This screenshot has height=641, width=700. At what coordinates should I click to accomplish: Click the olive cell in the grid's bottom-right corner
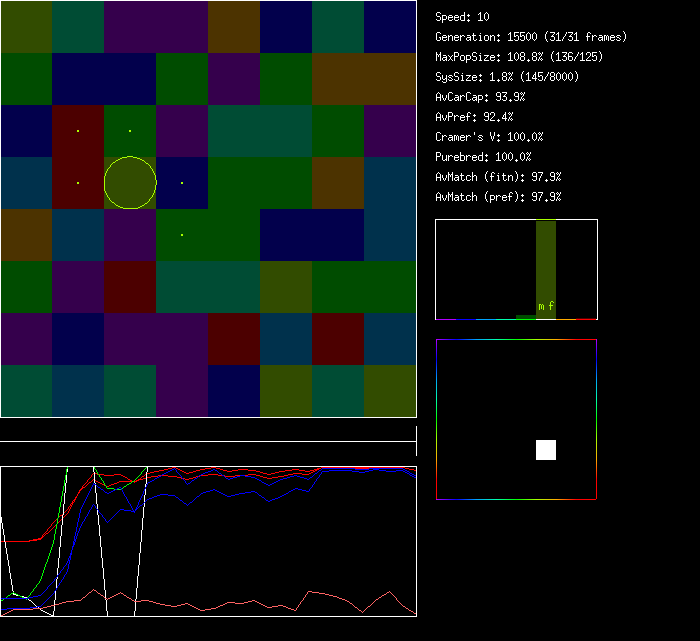(x=390, y=391)
